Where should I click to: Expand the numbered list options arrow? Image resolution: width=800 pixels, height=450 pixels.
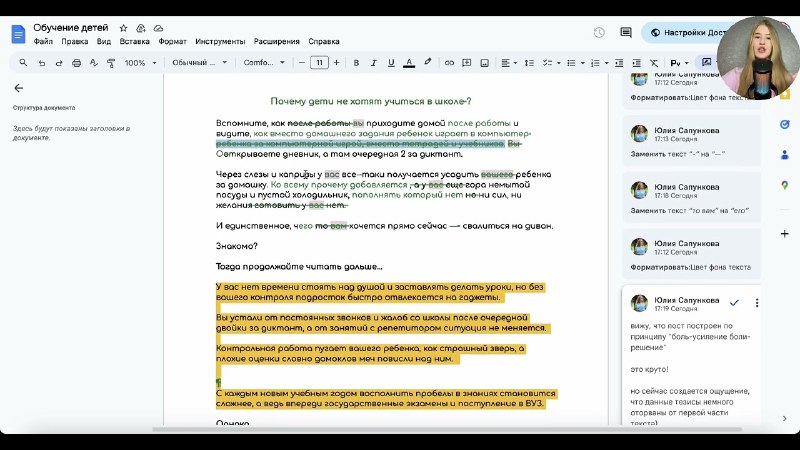607,63
